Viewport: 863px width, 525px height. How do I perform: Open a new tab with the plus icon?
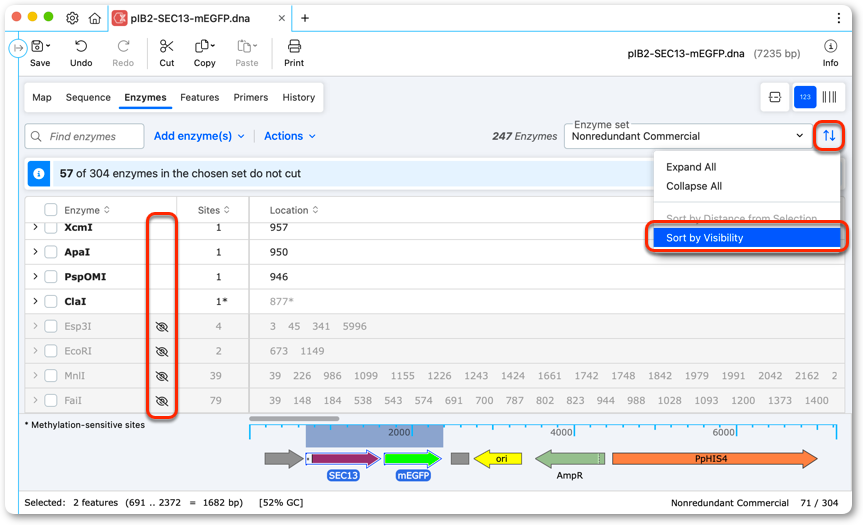[304, 18]
